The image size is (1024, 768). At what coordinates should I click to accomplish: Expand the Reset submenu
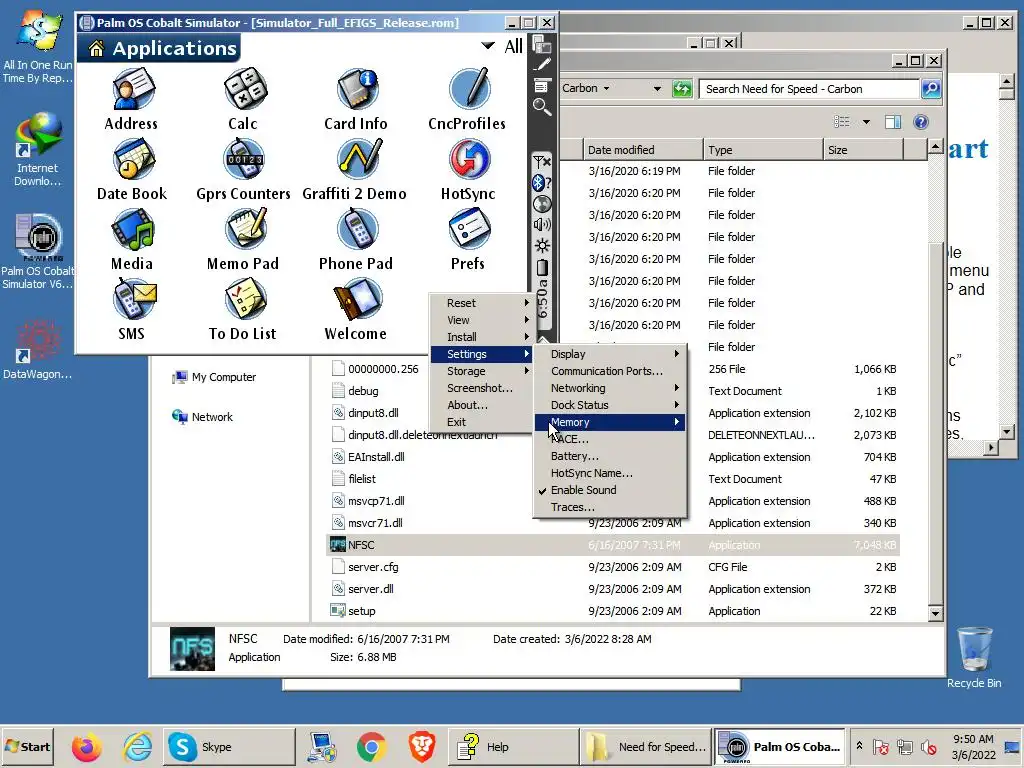point(481,303)
